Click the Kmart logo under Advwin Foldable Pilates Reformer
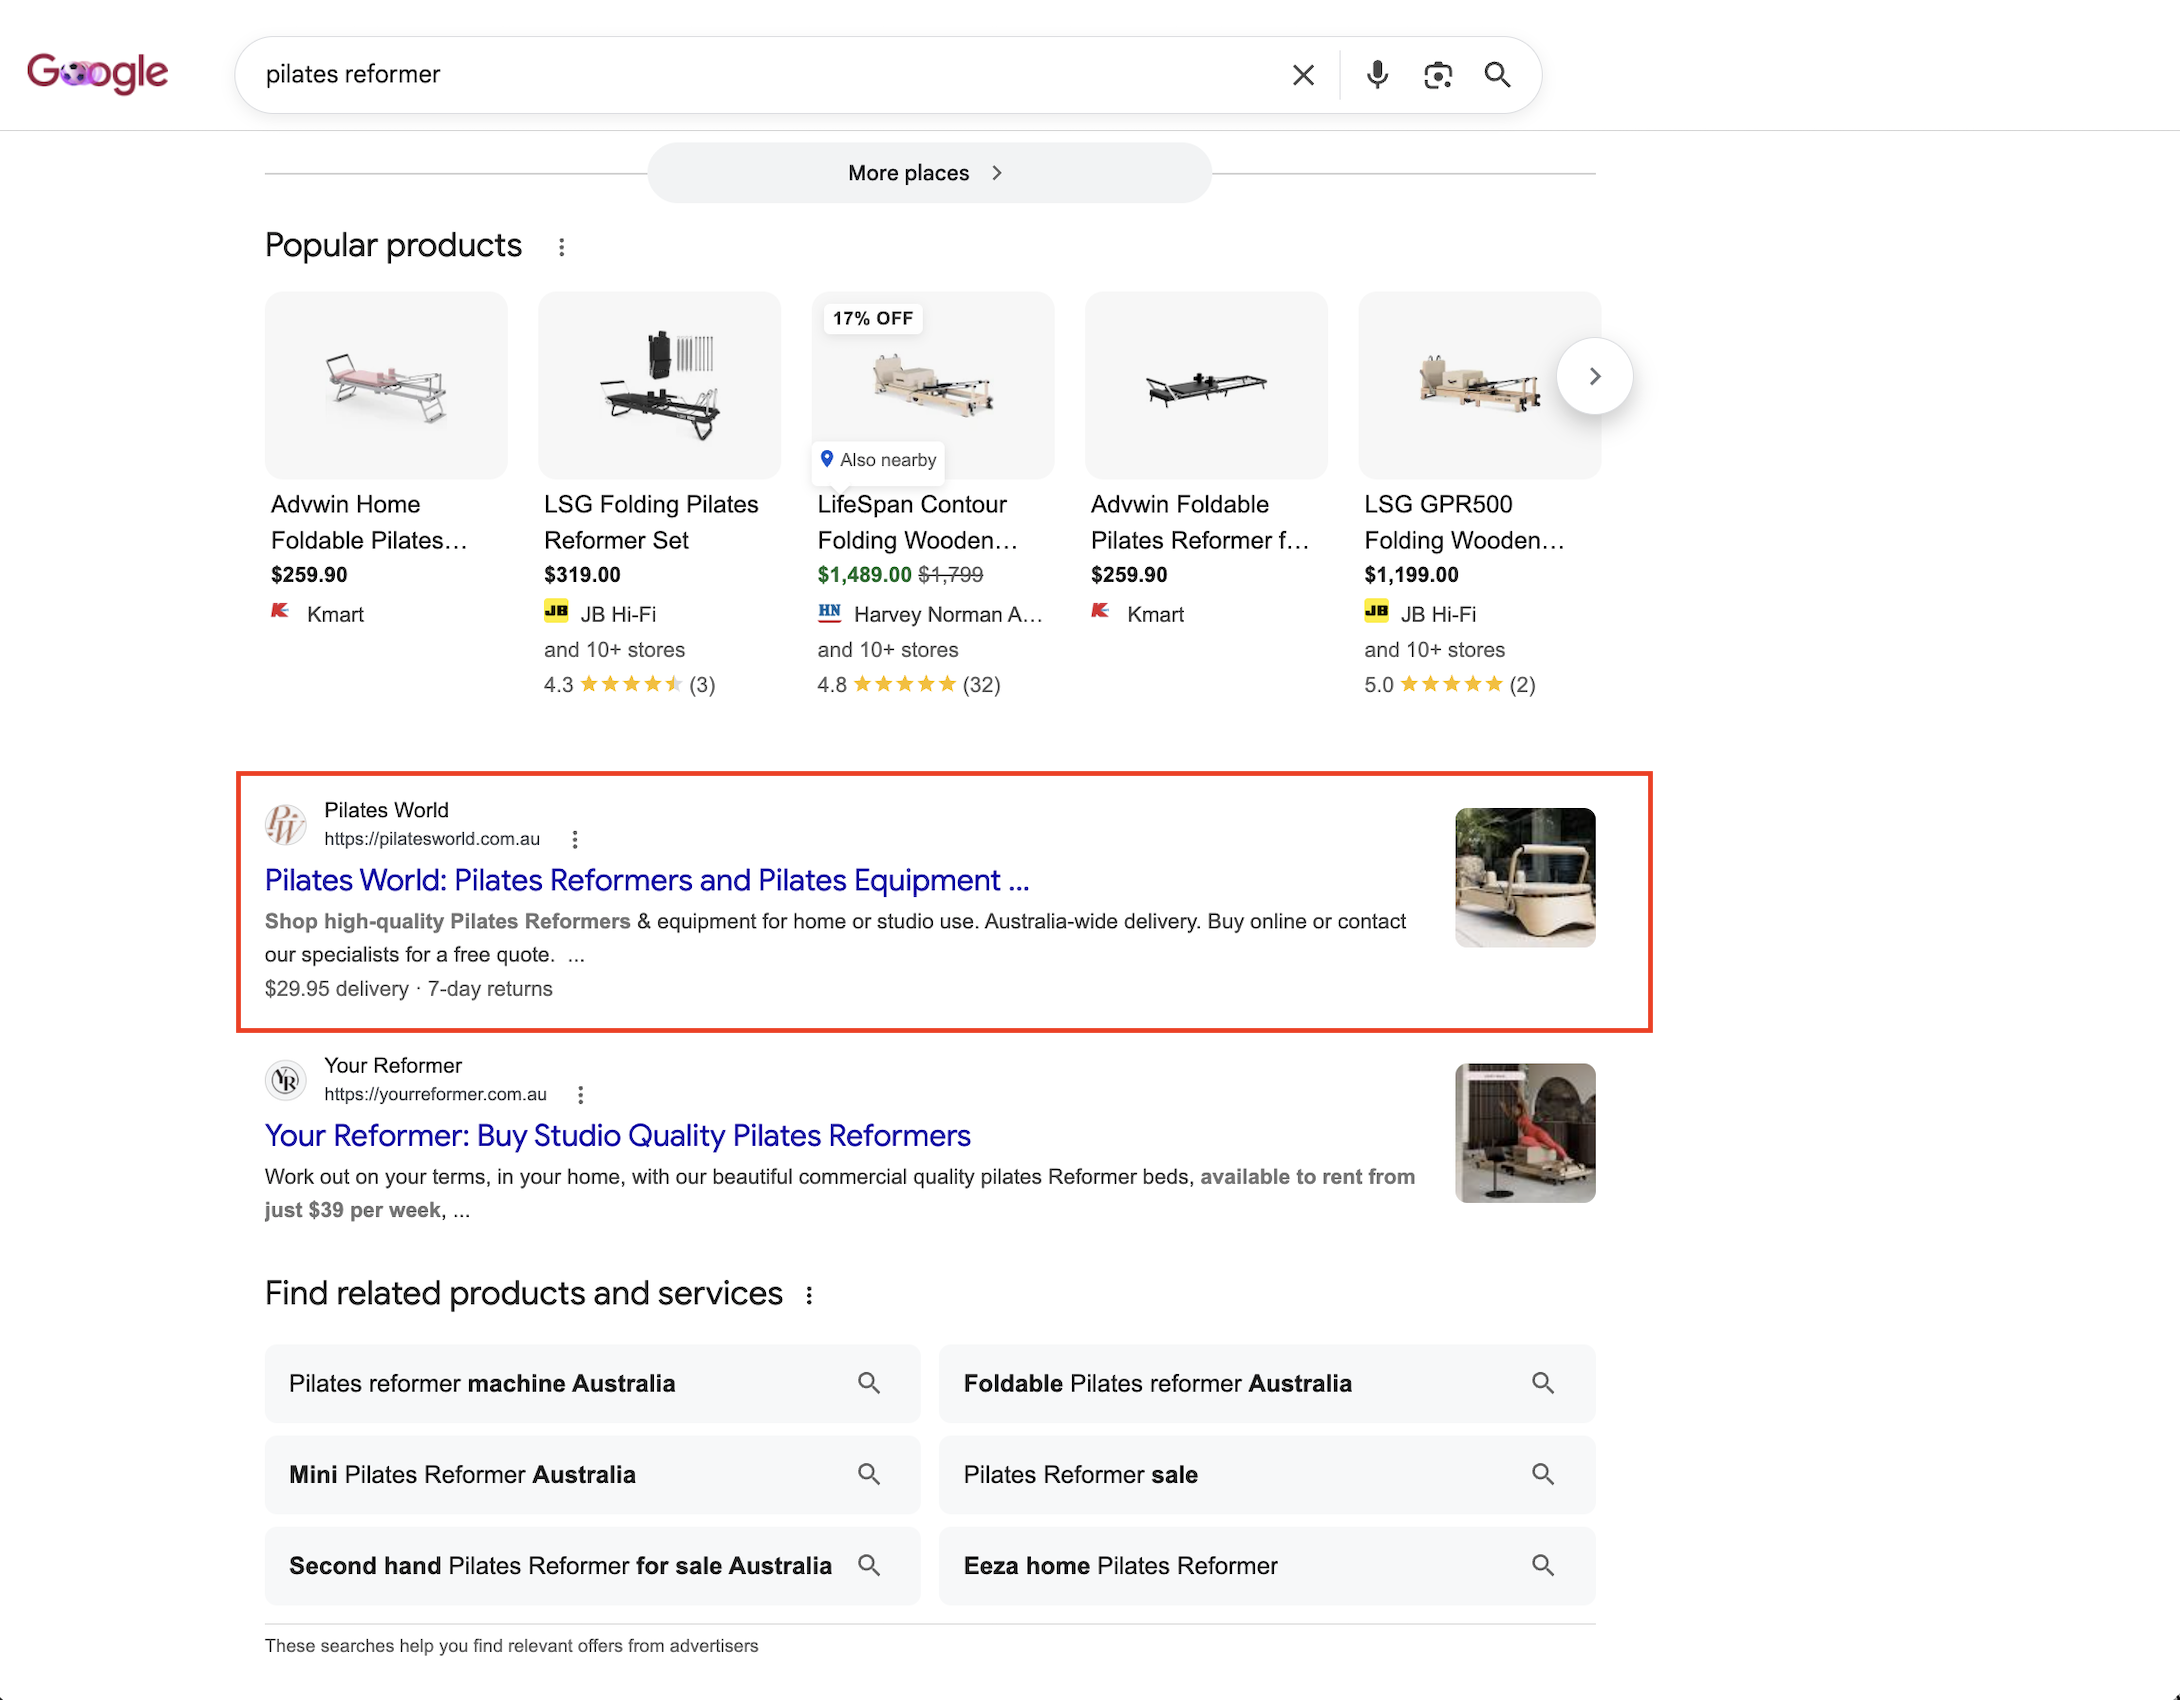 1100,611
